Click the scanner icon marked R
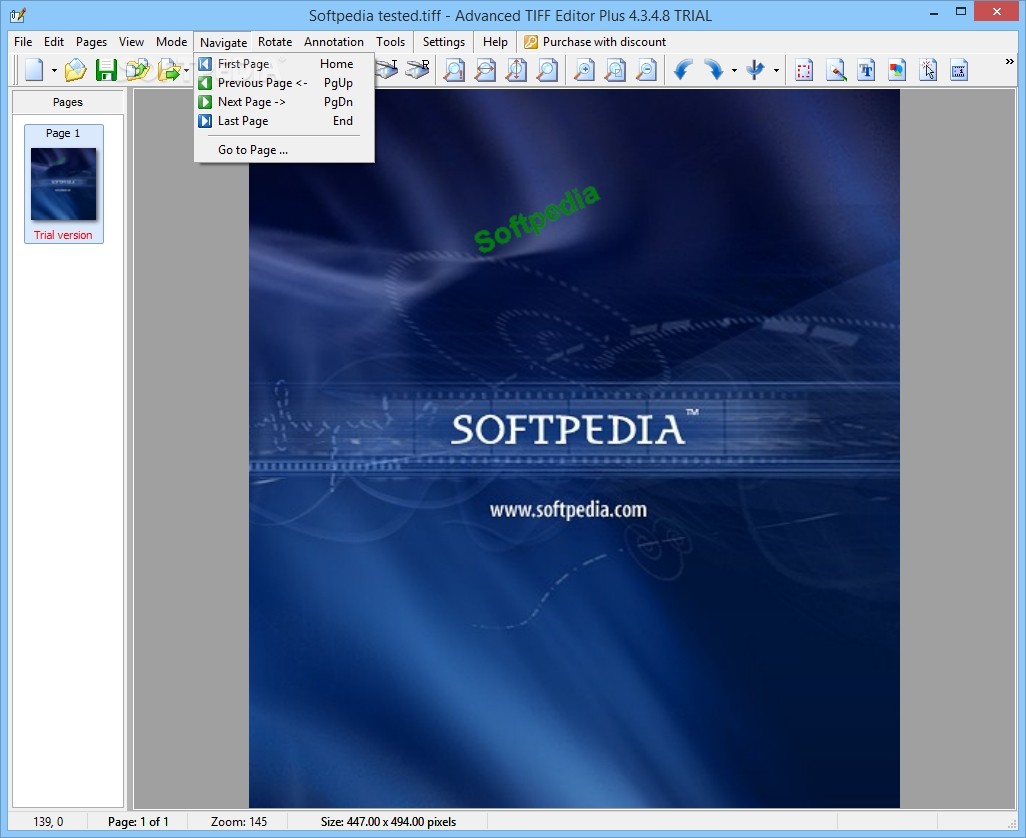Screen dimensions: 1026x838 417,69
